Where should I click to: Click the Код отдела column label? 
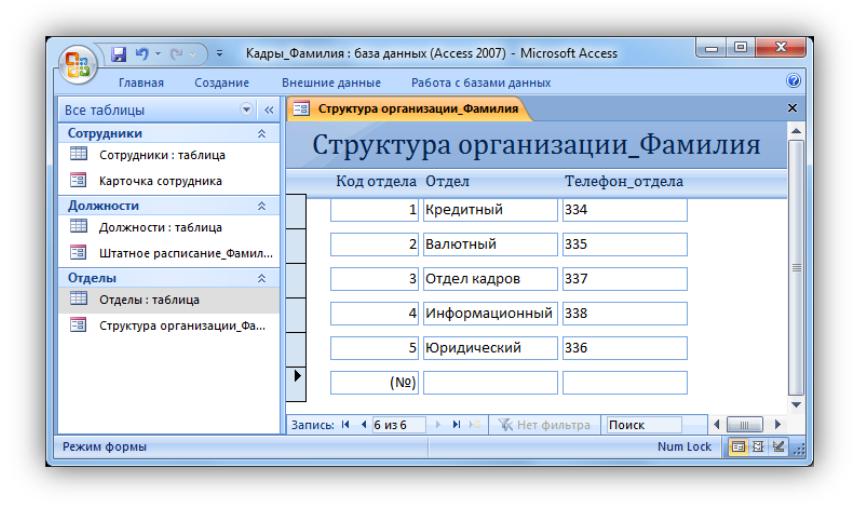pyautogui.click(x=376, y=181)
